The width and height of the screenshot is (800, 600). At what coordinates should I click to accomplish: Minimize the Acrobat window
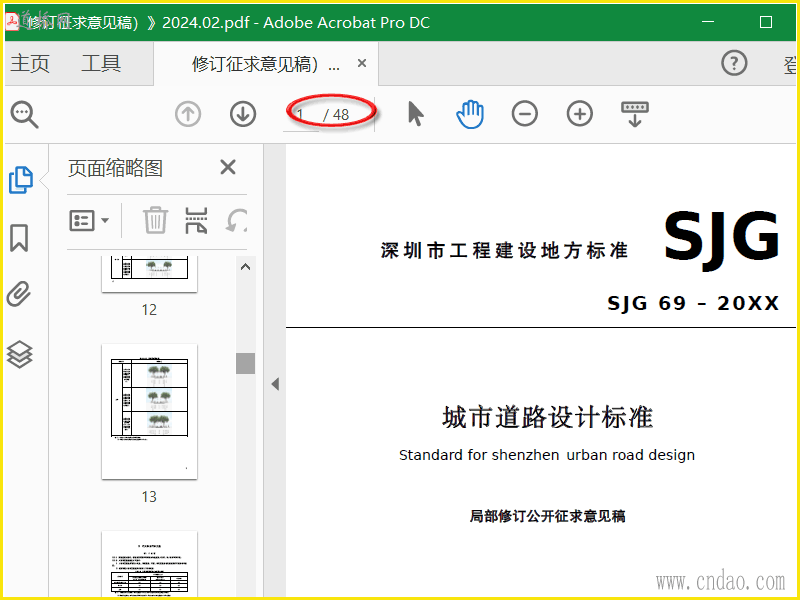tap(708, 22)
